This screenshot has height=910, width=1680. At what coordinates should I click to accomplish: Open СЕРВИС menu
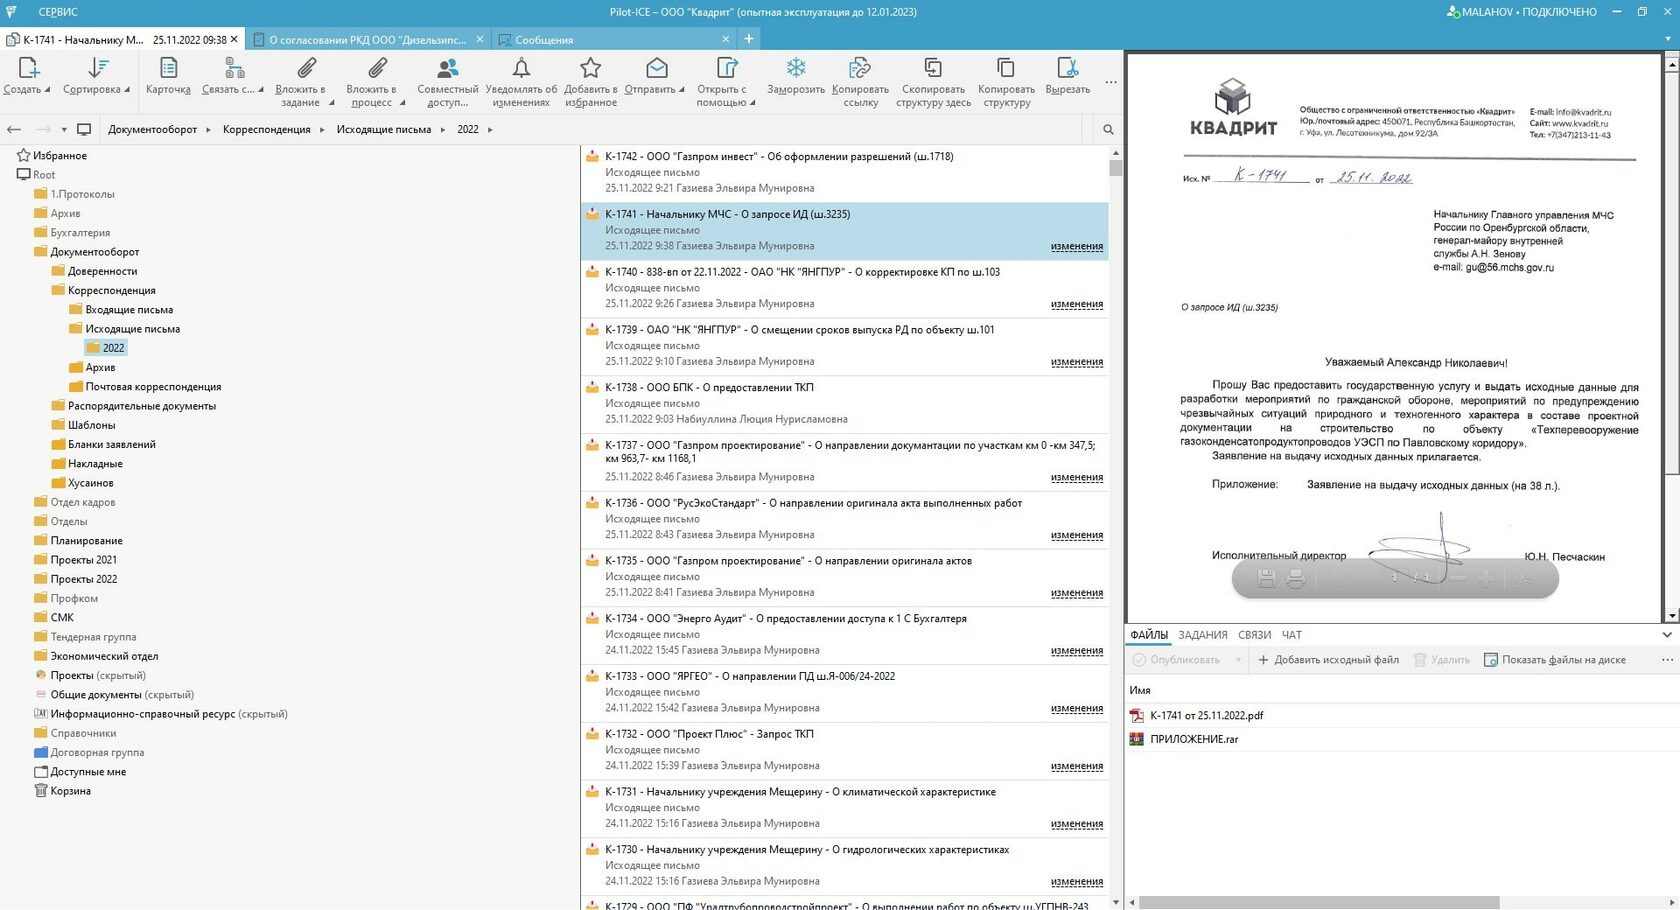[x=58, y=12]
